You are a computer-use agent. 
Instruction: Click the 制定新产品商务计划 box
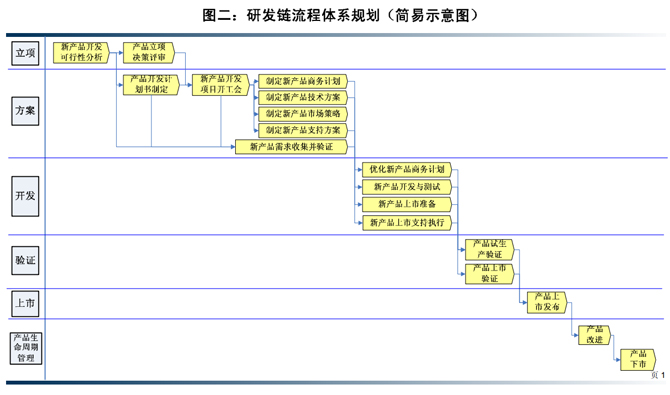point(303,81)
